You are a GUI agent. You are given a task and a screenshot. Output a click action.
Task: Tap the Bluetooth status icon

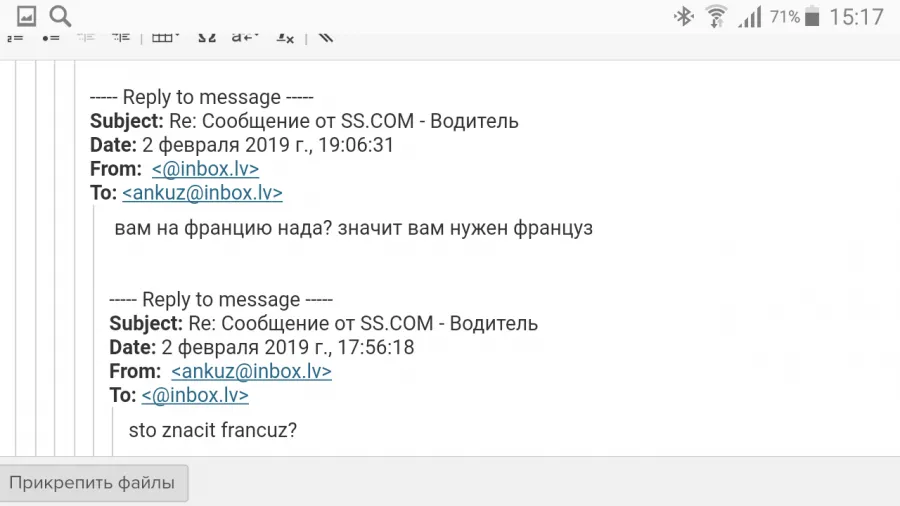(684, 17)
